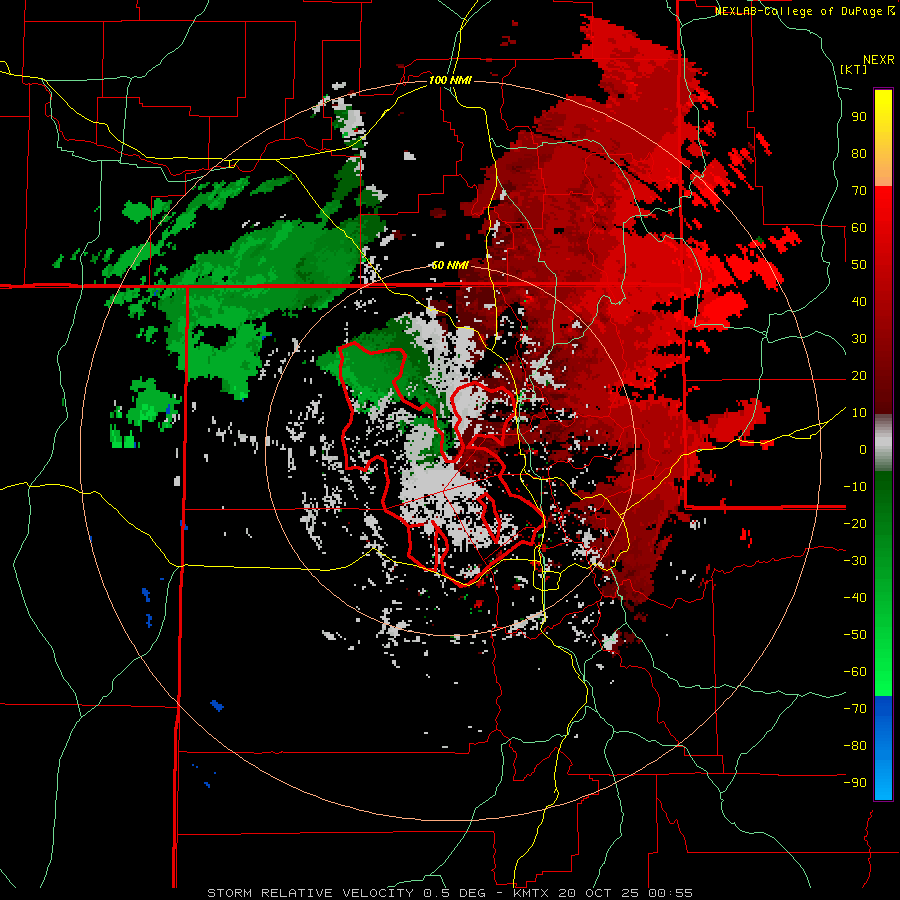Viewport: 900px width, 900px height.
Task: Click the -20 value on the velocity scale
Action: click(x=855, y=524)
